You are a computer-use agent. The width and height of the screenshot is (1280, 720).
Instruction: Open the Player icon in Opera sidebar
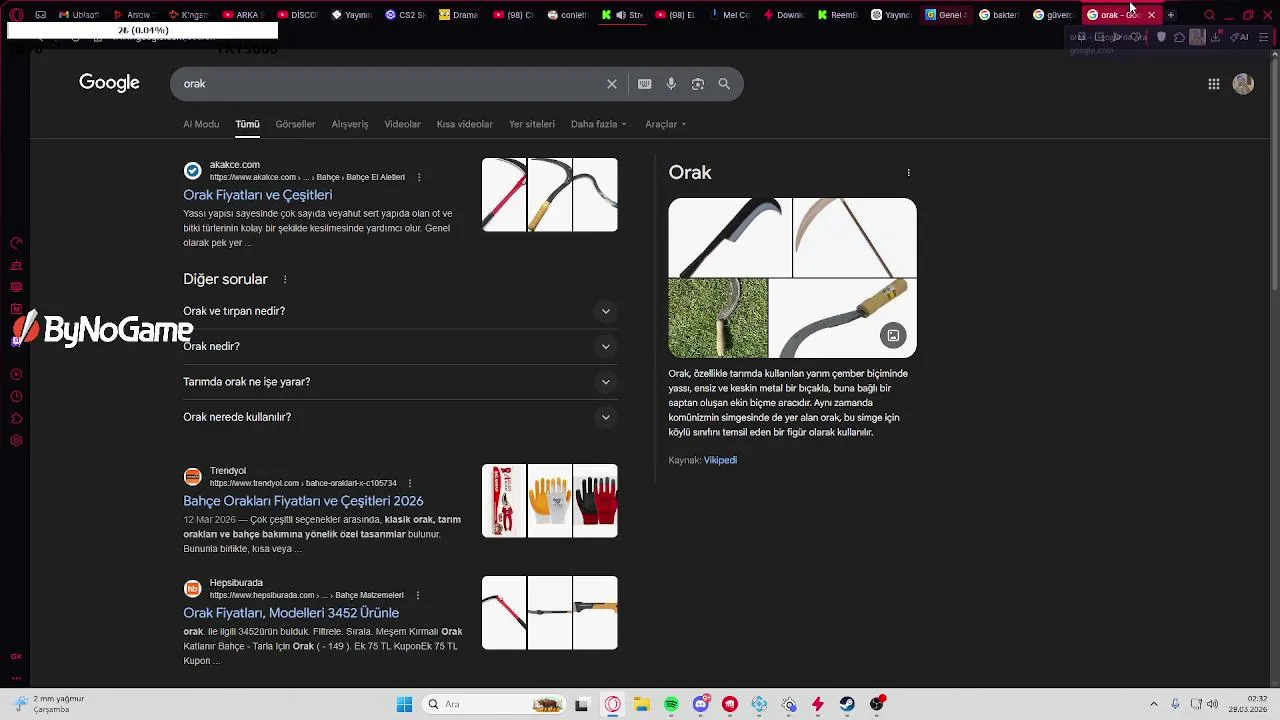pos(16,374)
